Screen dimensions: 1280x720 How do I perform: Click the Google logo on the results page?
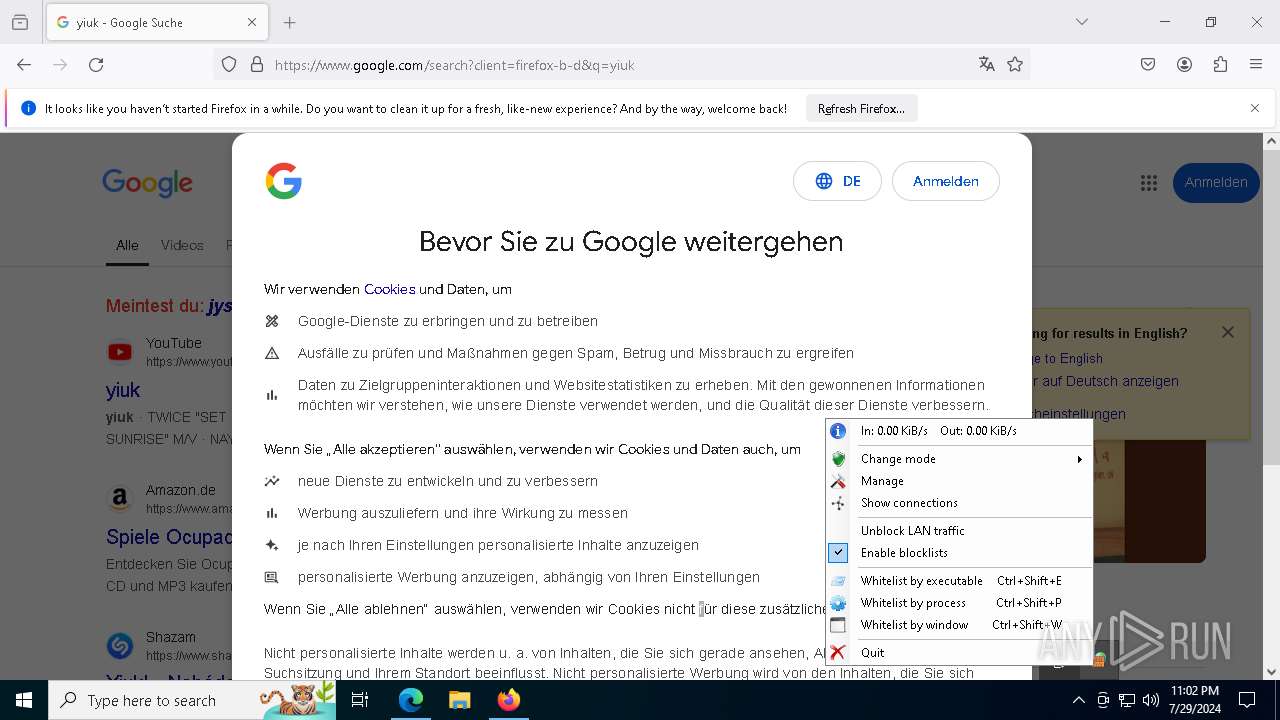click(x=147, y=183)
